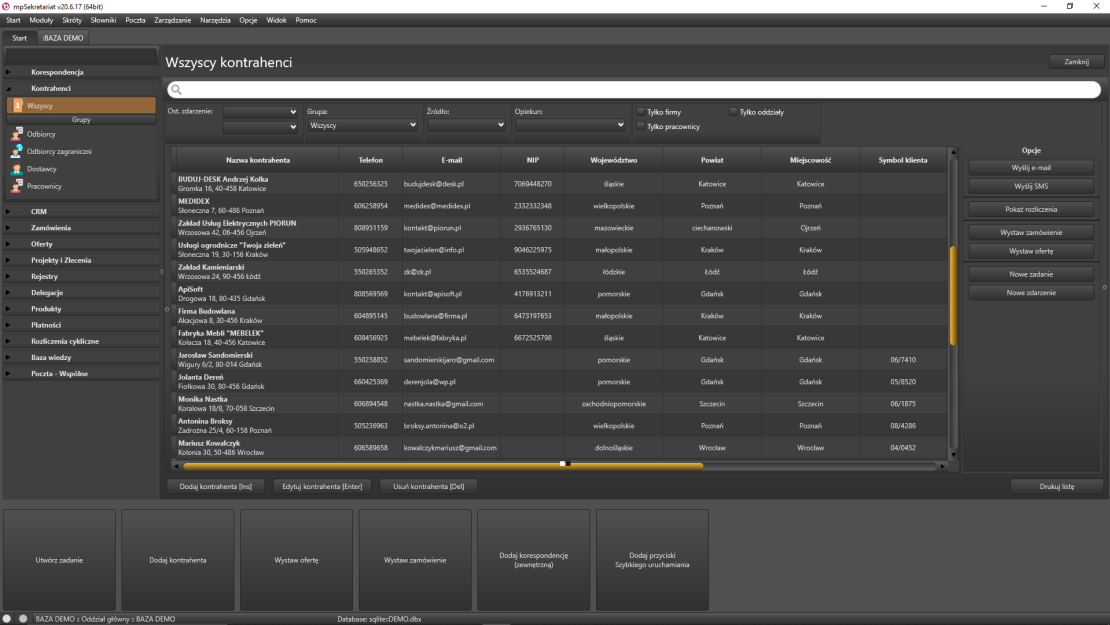Image resolution: width=1110 pixels, height=625 pixels.
Task: Click the Nazwa kontrahenta column header
Action: point(258,161)
